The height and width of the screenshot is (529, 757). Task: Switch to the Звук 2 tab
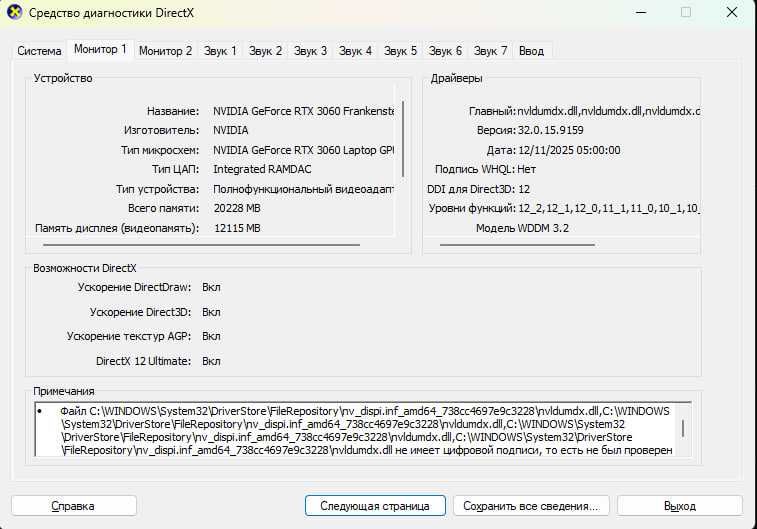tap(265, 51)
